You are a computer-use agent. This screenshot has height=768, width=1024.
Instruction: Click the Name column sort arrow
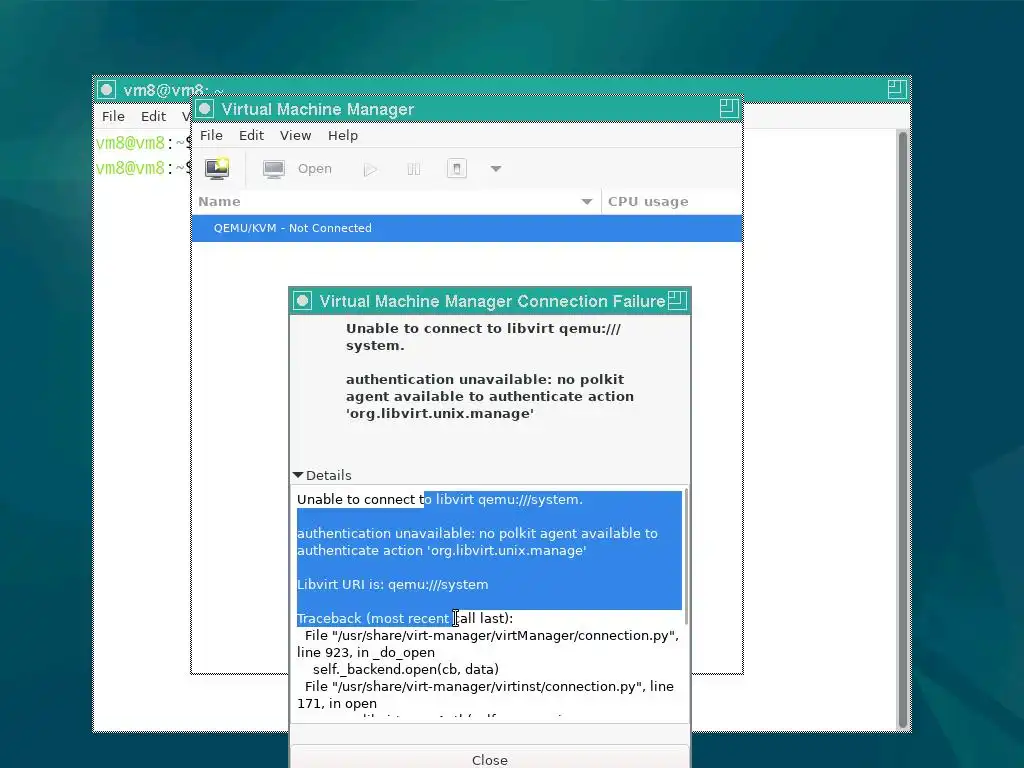[586, 202]
